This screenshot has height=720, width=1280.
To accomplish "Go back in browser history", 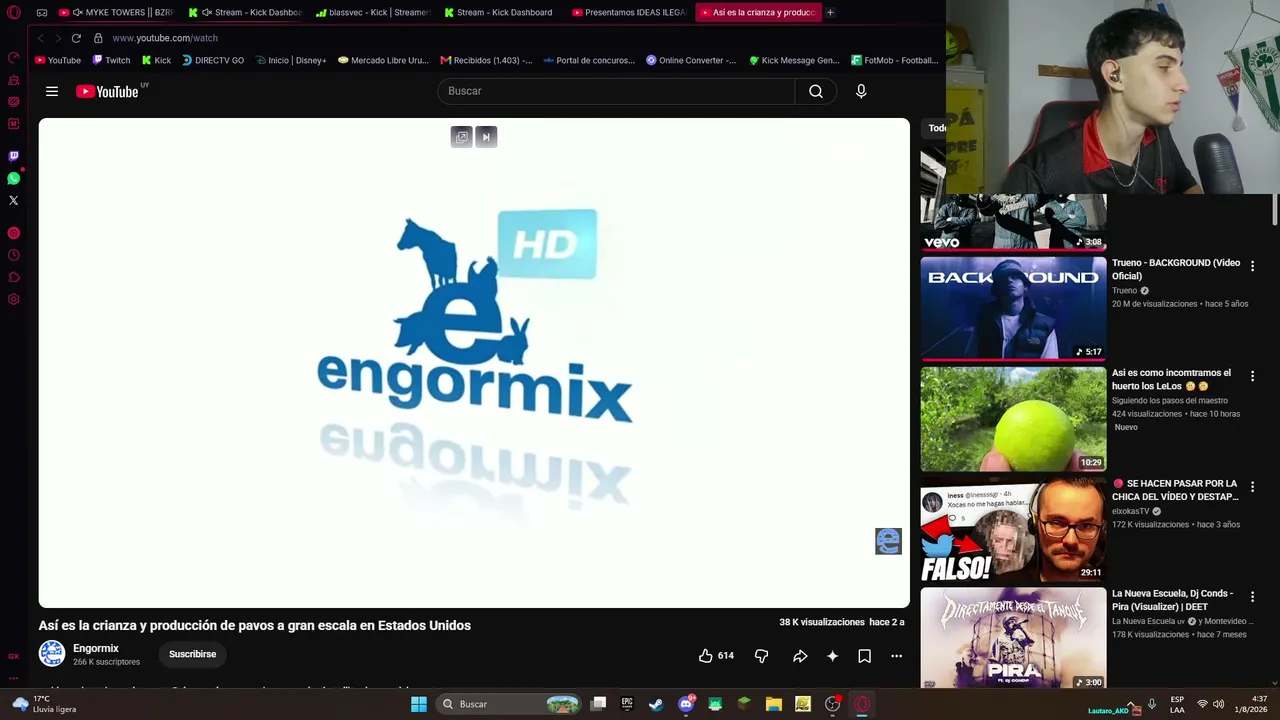I will pos(41,38).
